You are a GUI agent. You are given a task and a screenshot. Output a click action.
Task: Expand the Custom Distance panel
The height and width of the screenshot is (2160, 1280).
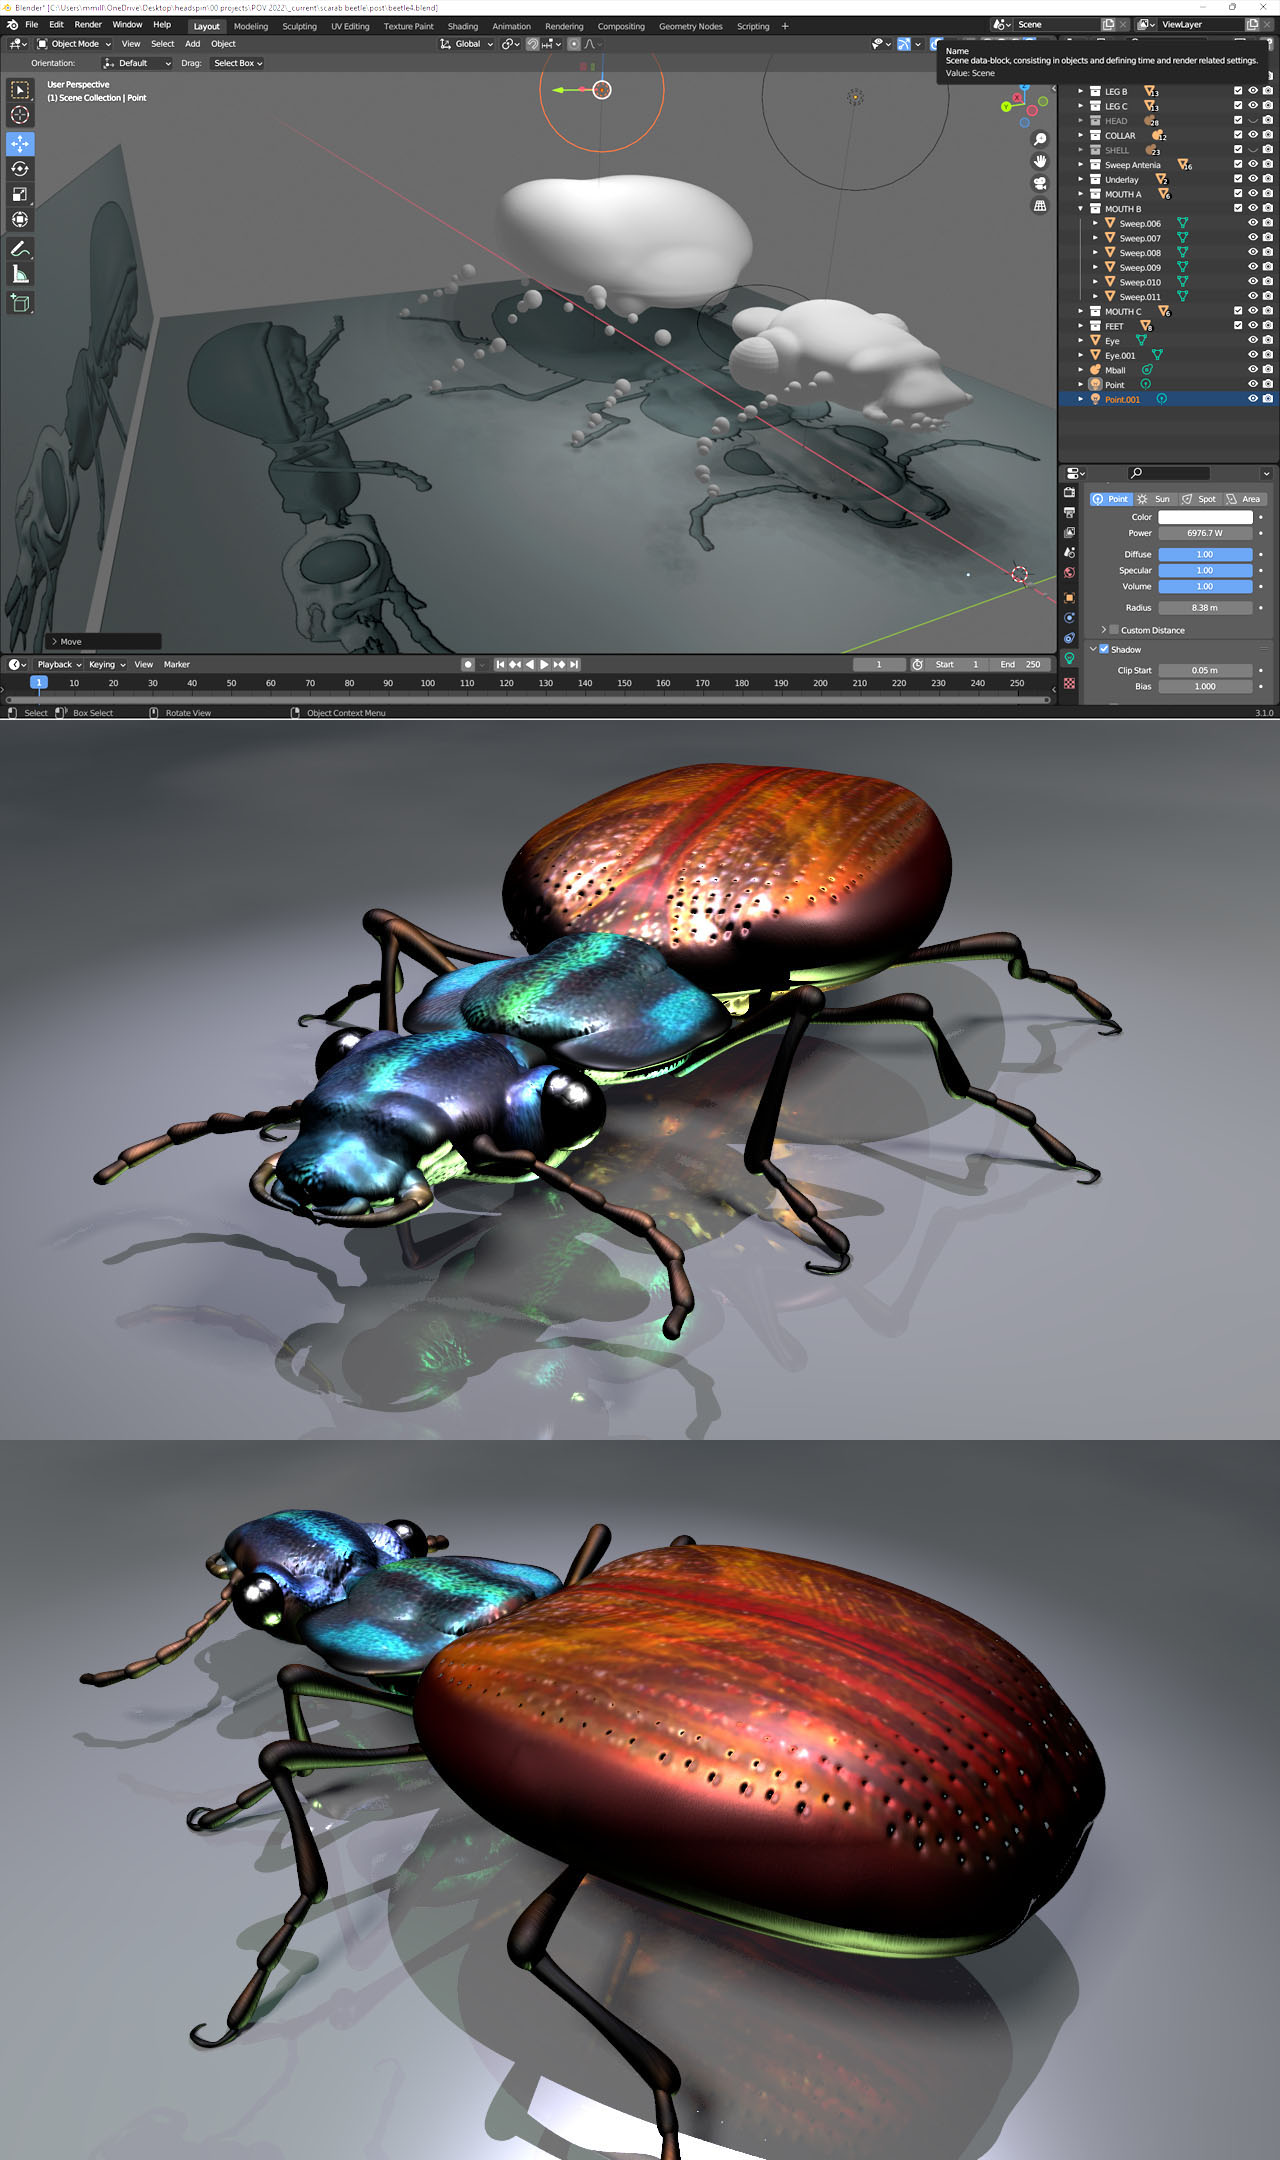click(x=1104, y=630)
